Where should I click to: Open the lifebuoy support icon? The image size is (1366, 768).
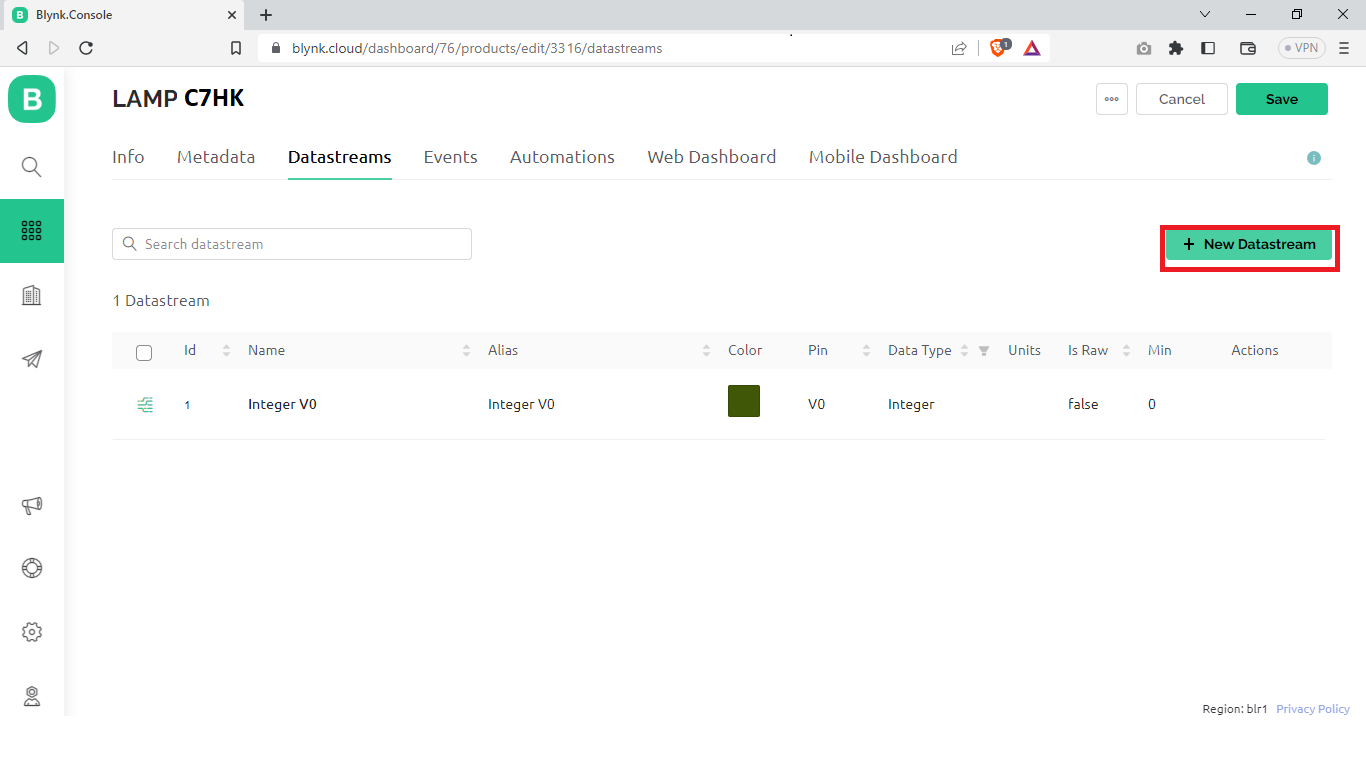31,568
